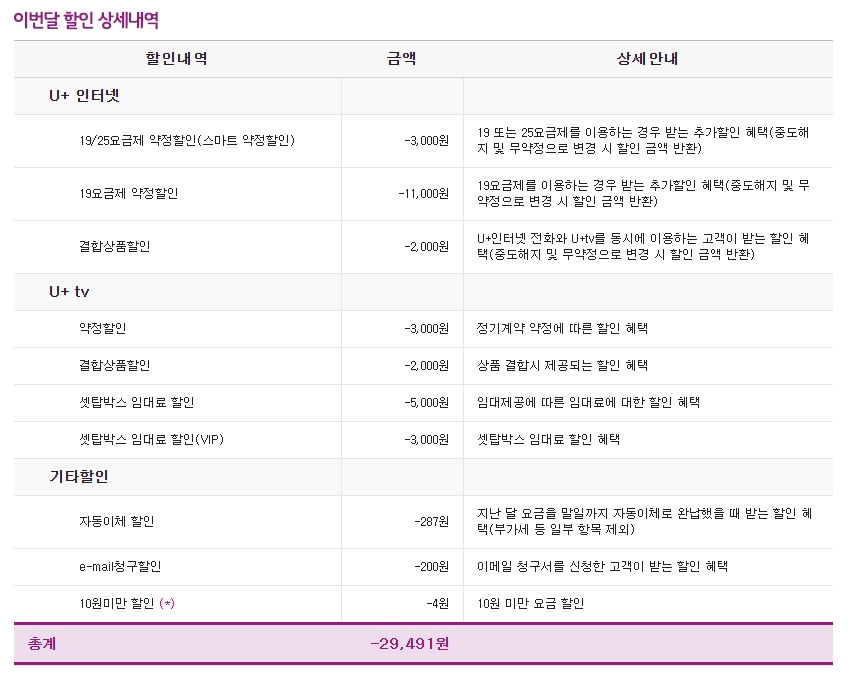Click the 이번달 할인 상세내역 heading
This screenshot has width=850, height=682.
(x=86, y=20)
